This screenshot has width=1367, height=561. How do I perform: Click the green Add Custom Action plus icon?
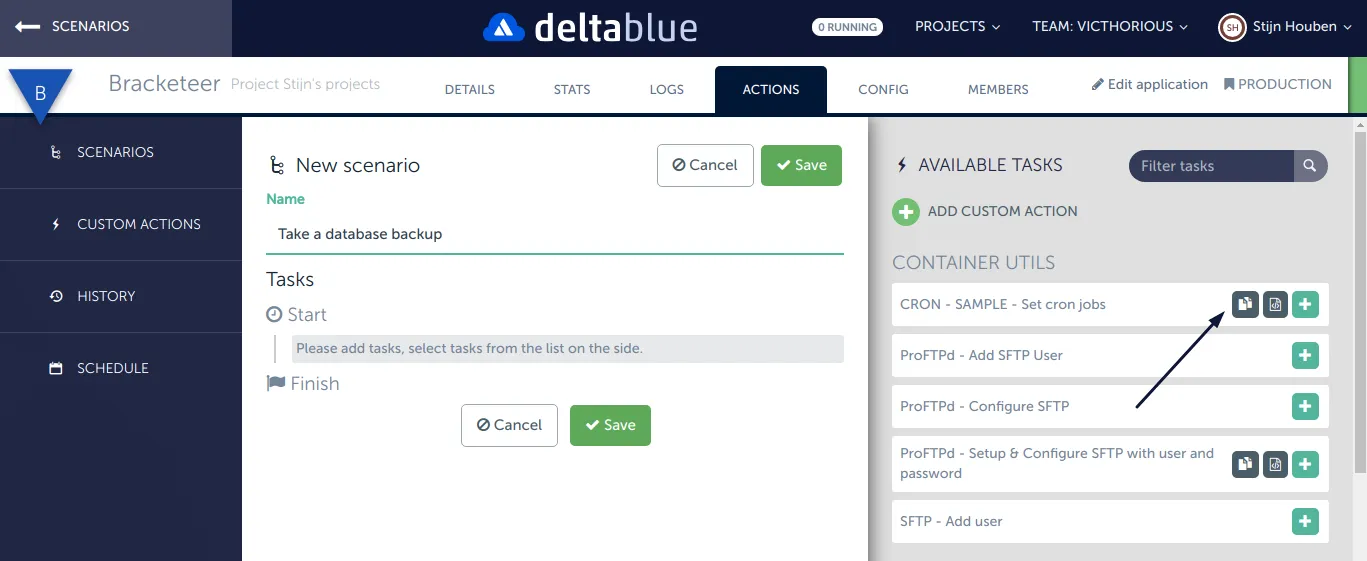coord(905,212)
